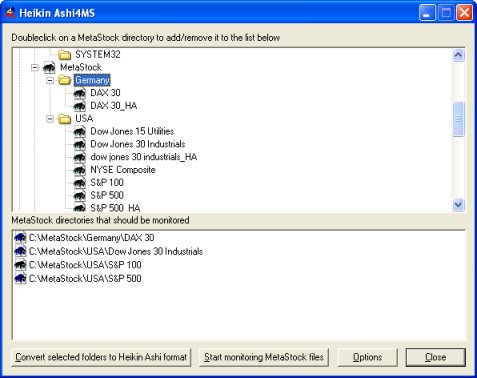This screenshot has width=477, height=378.
Task: Click the S&P 500 bull icon in tree
Action: pyautogui.click(x=80, y=195)
